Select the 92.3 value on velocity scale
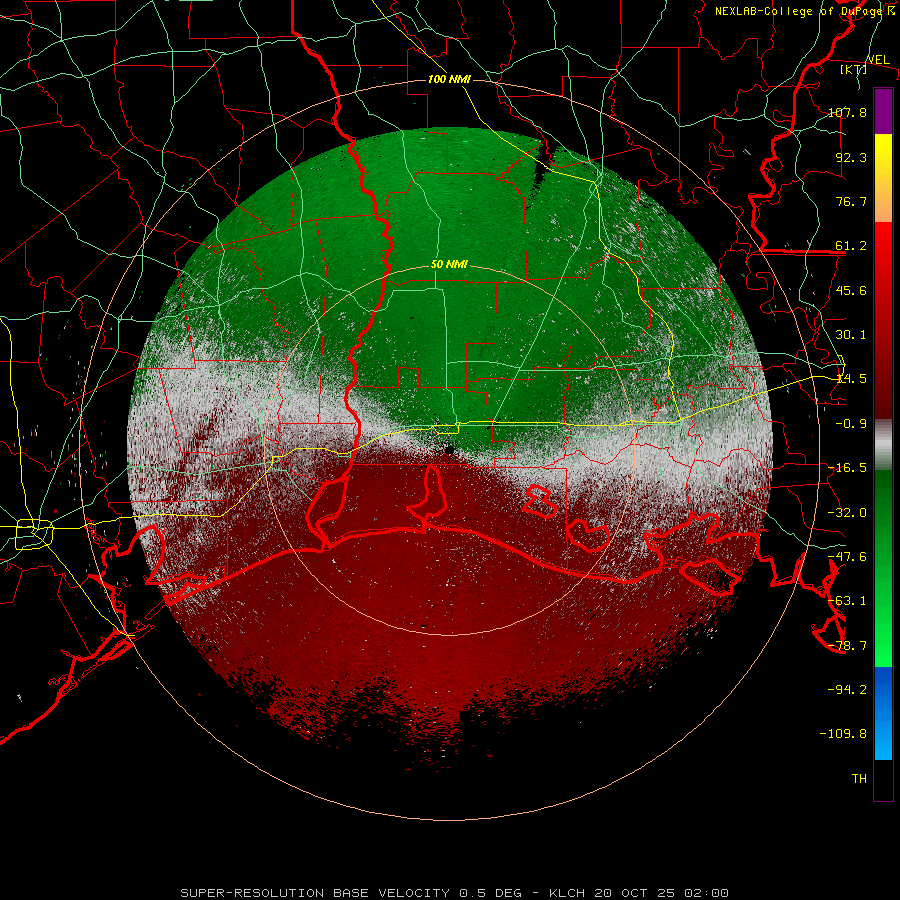Image resolution: width=900 pixels, height=900 pixels. tap(851, 157)
